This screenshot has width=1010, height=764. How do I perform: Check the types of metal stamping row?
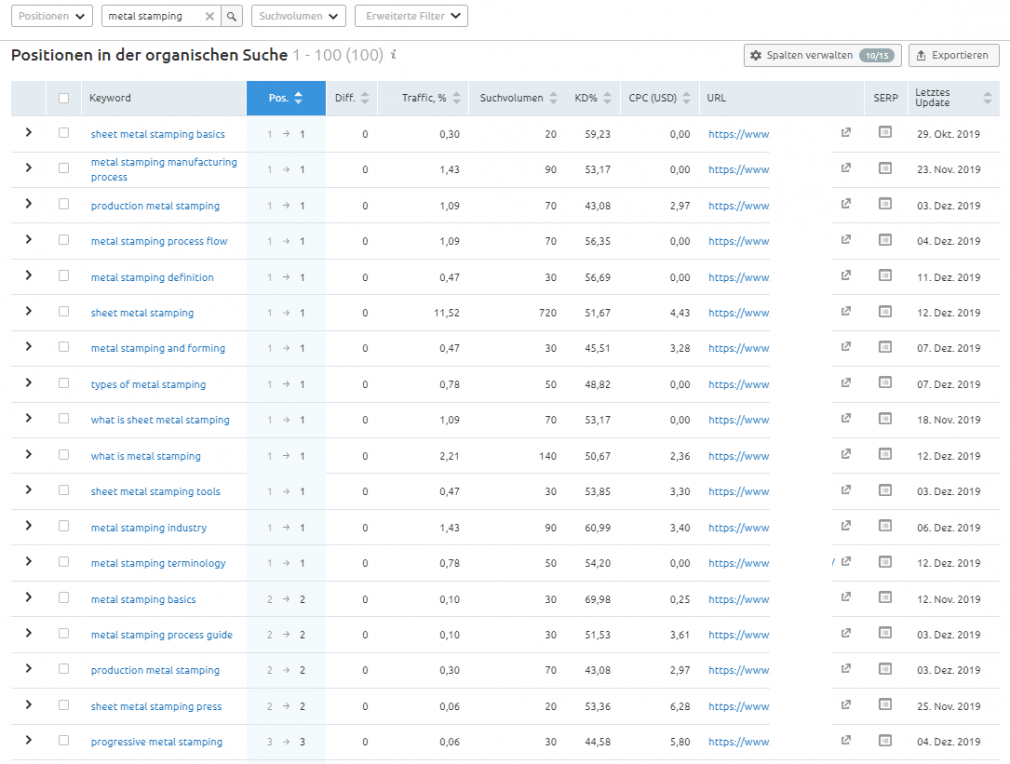coord(63,383)
